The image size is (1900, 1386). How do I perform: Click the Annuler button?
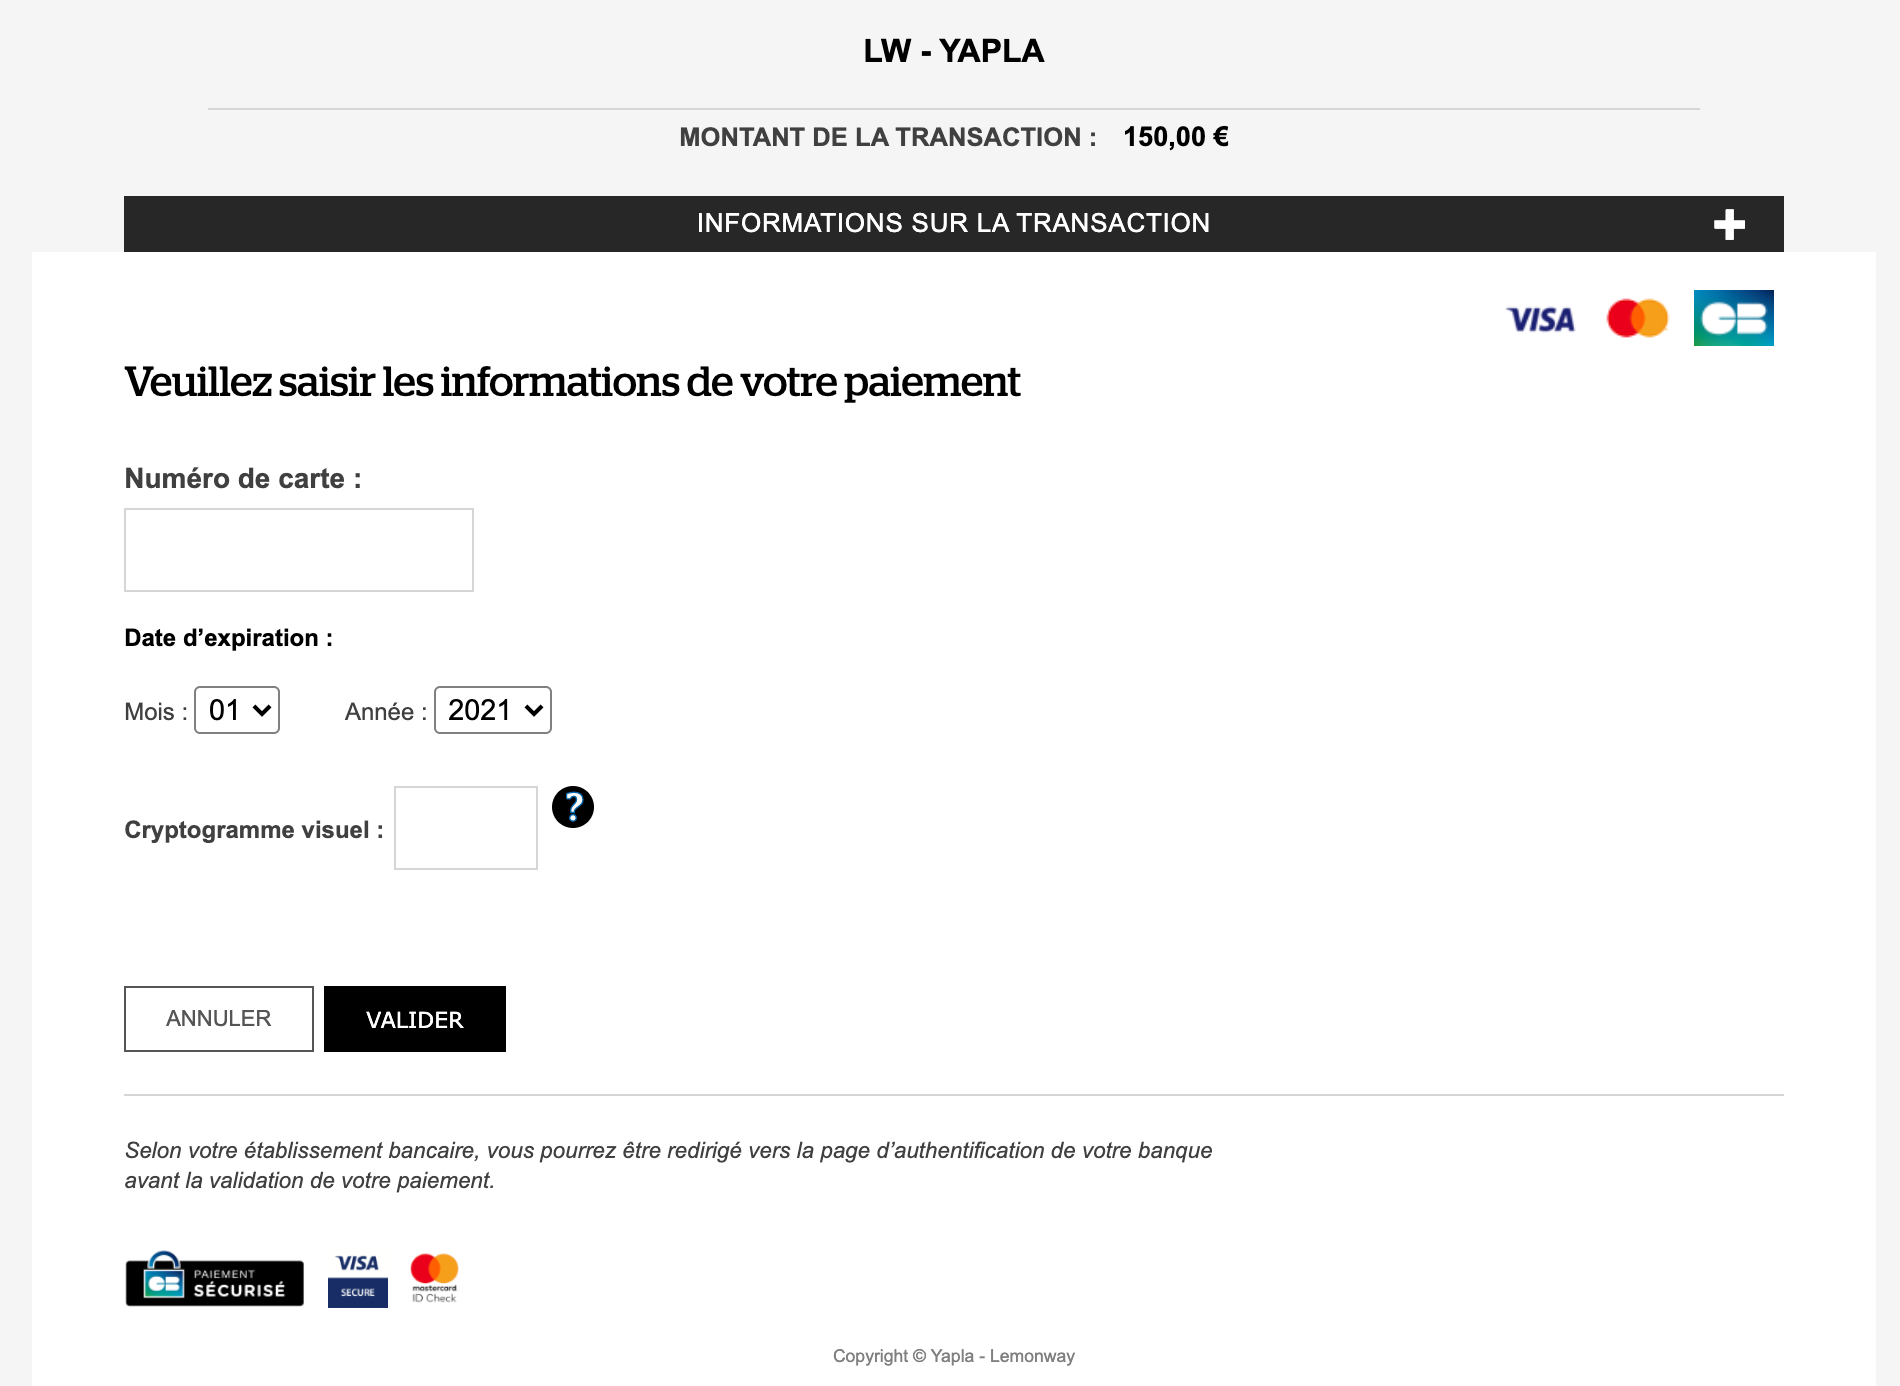click(219, 1019)
